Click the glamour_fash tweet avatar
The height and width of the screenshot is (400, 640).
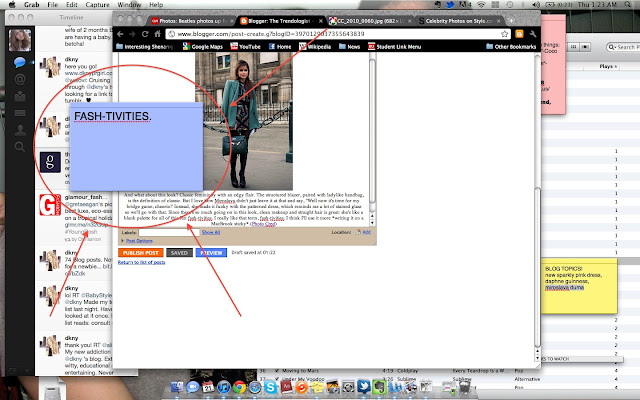point(50,205)
